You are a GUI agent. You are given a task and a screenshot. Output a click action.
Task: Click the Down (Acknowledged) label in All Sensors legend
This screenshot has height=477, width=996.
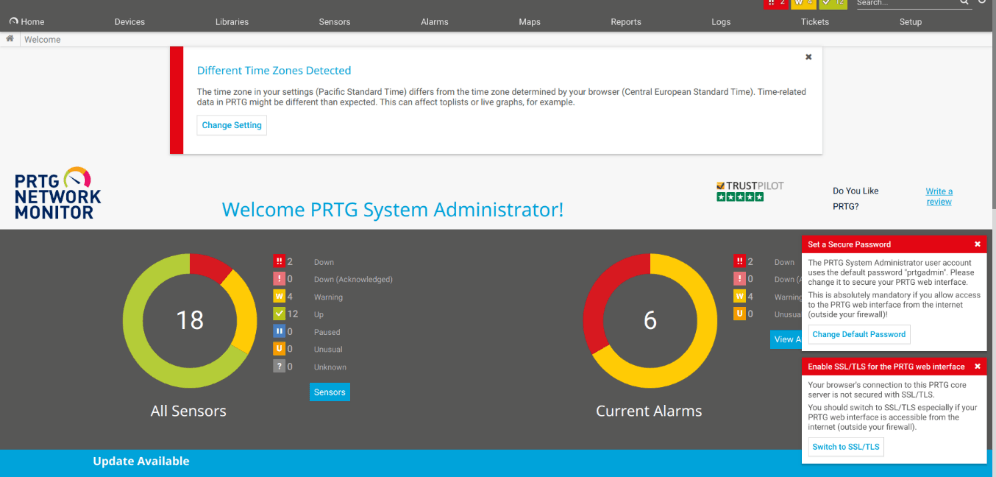tap(353, 279)
